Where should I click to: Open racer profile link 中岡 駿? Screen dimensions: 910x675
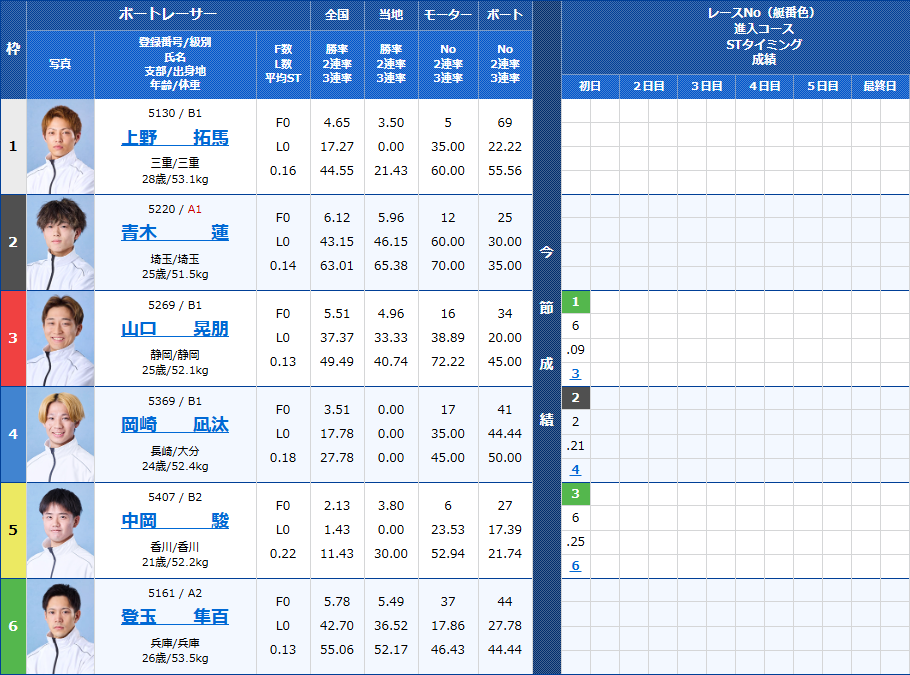[175, 521]
